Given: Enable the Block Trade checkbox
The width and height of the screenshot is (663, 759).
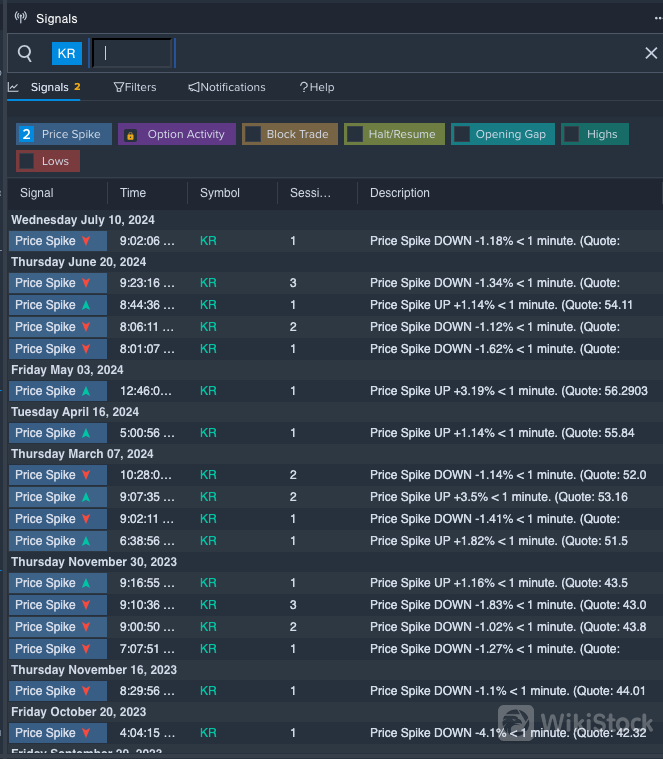Looking at the screenshot, I should pos(254,134).
